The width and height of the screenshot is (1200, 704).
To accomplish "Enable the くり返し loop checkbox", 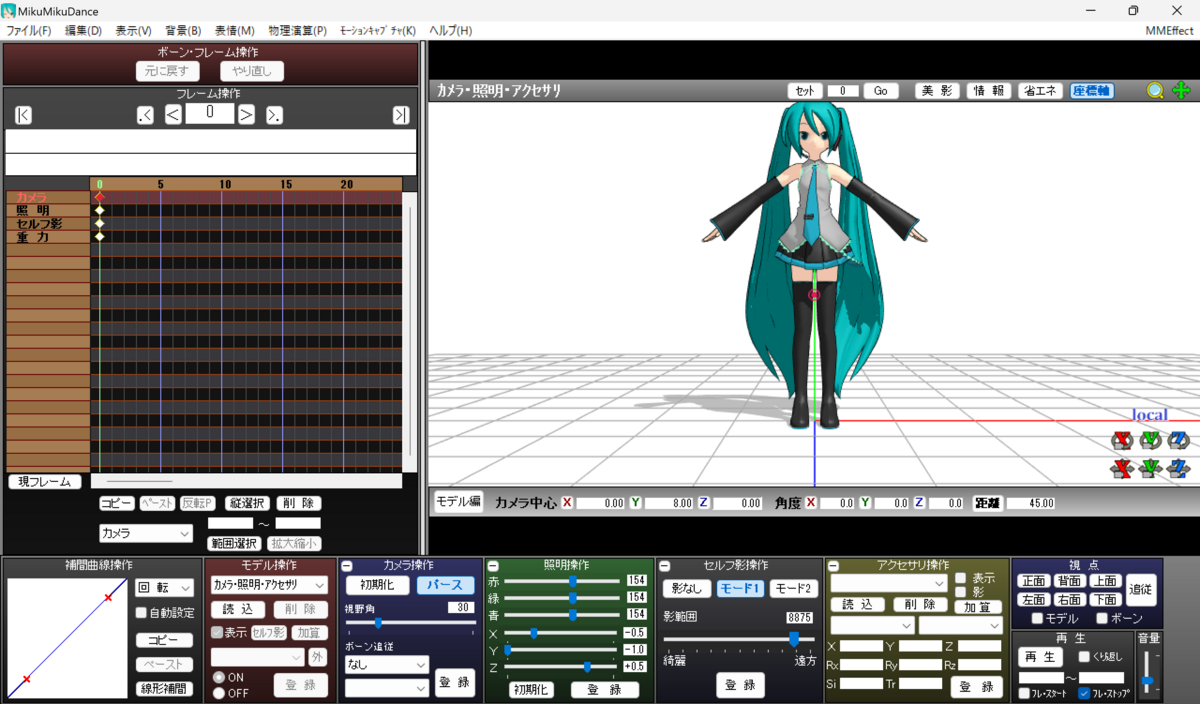I will pyautogui.click(x=1085, y=657).
